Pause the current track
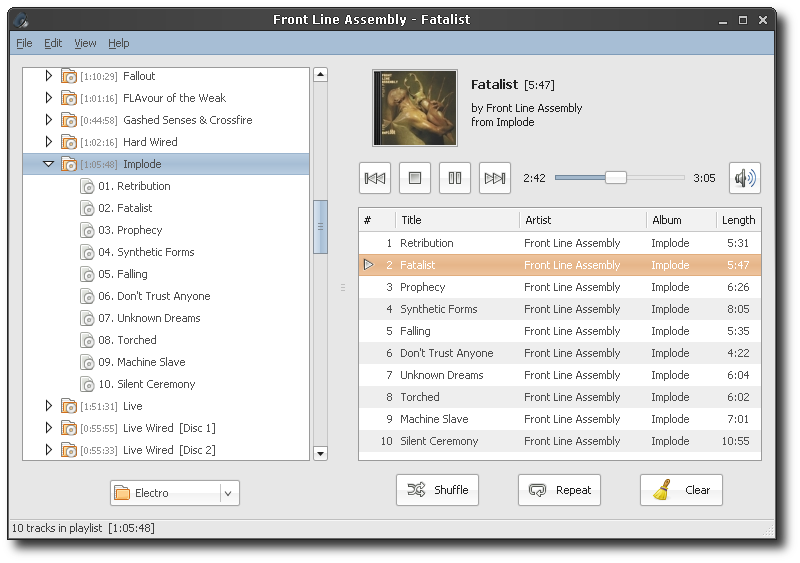800x563 pixels. pyautogui.click(x=455, y=178)
